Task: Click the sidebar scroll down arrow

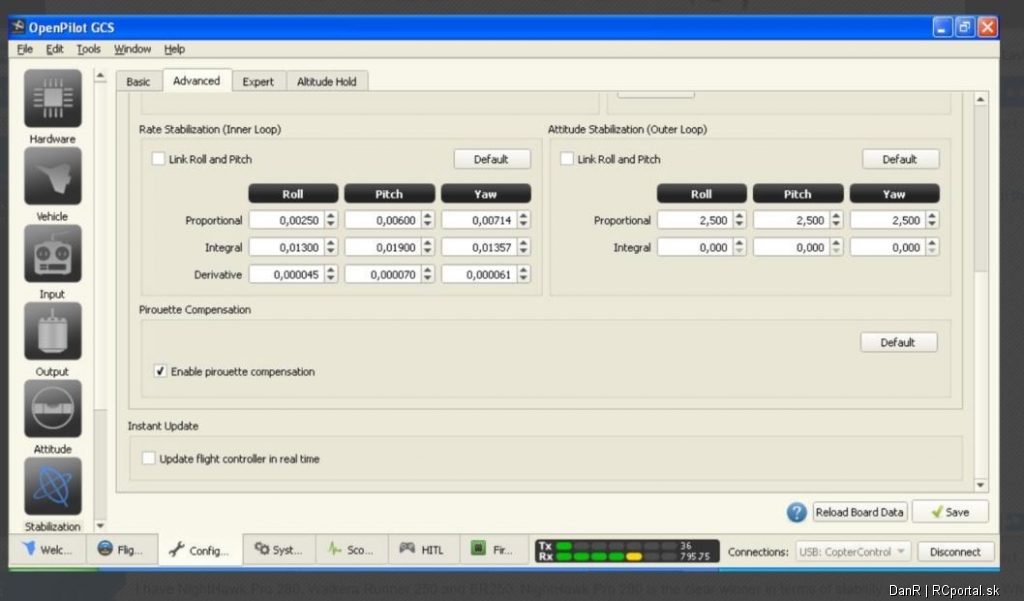Action: (x=100, y=525)
